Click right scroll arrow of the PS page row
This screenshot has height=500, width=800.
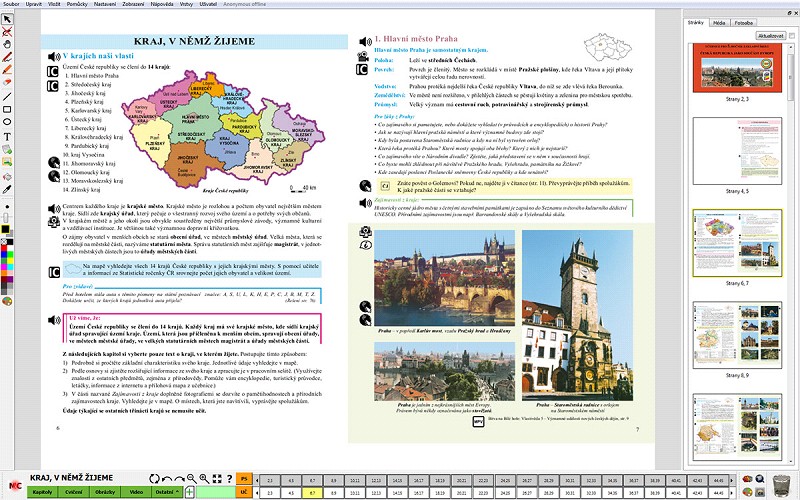click(732, 481)
